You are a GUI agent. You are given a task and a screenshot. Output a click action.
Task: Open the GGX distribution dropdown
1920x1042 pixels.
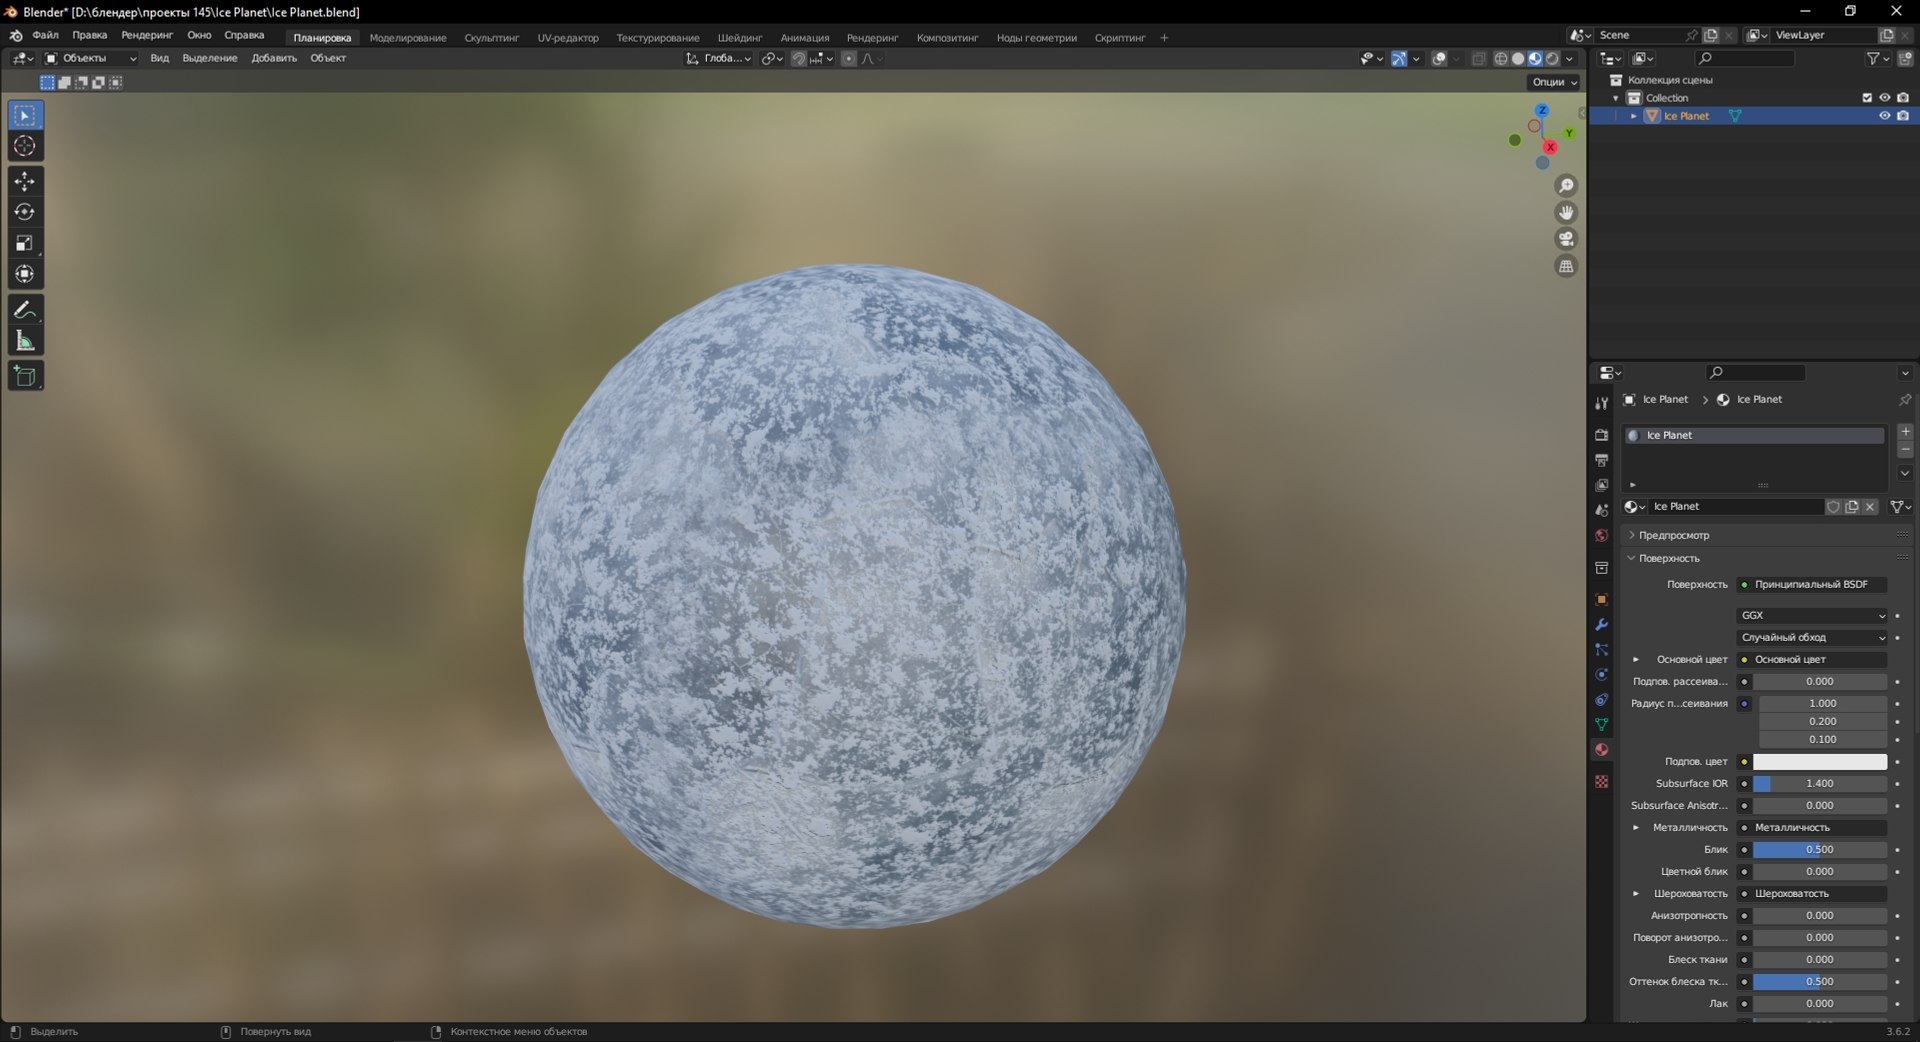point(1812,616)
